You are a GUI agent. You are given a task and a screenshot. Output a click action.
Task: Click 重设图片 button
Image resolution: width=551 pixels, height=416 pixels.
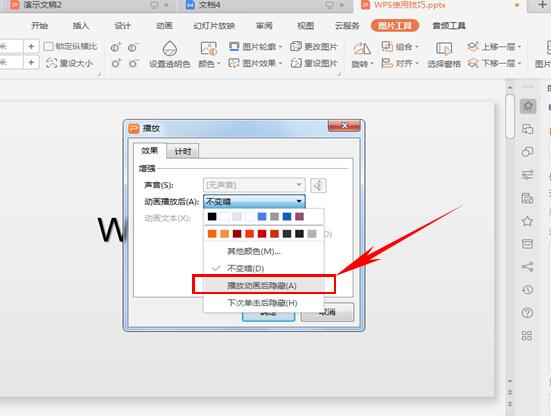pyautogui.click(x=314, y=63)
